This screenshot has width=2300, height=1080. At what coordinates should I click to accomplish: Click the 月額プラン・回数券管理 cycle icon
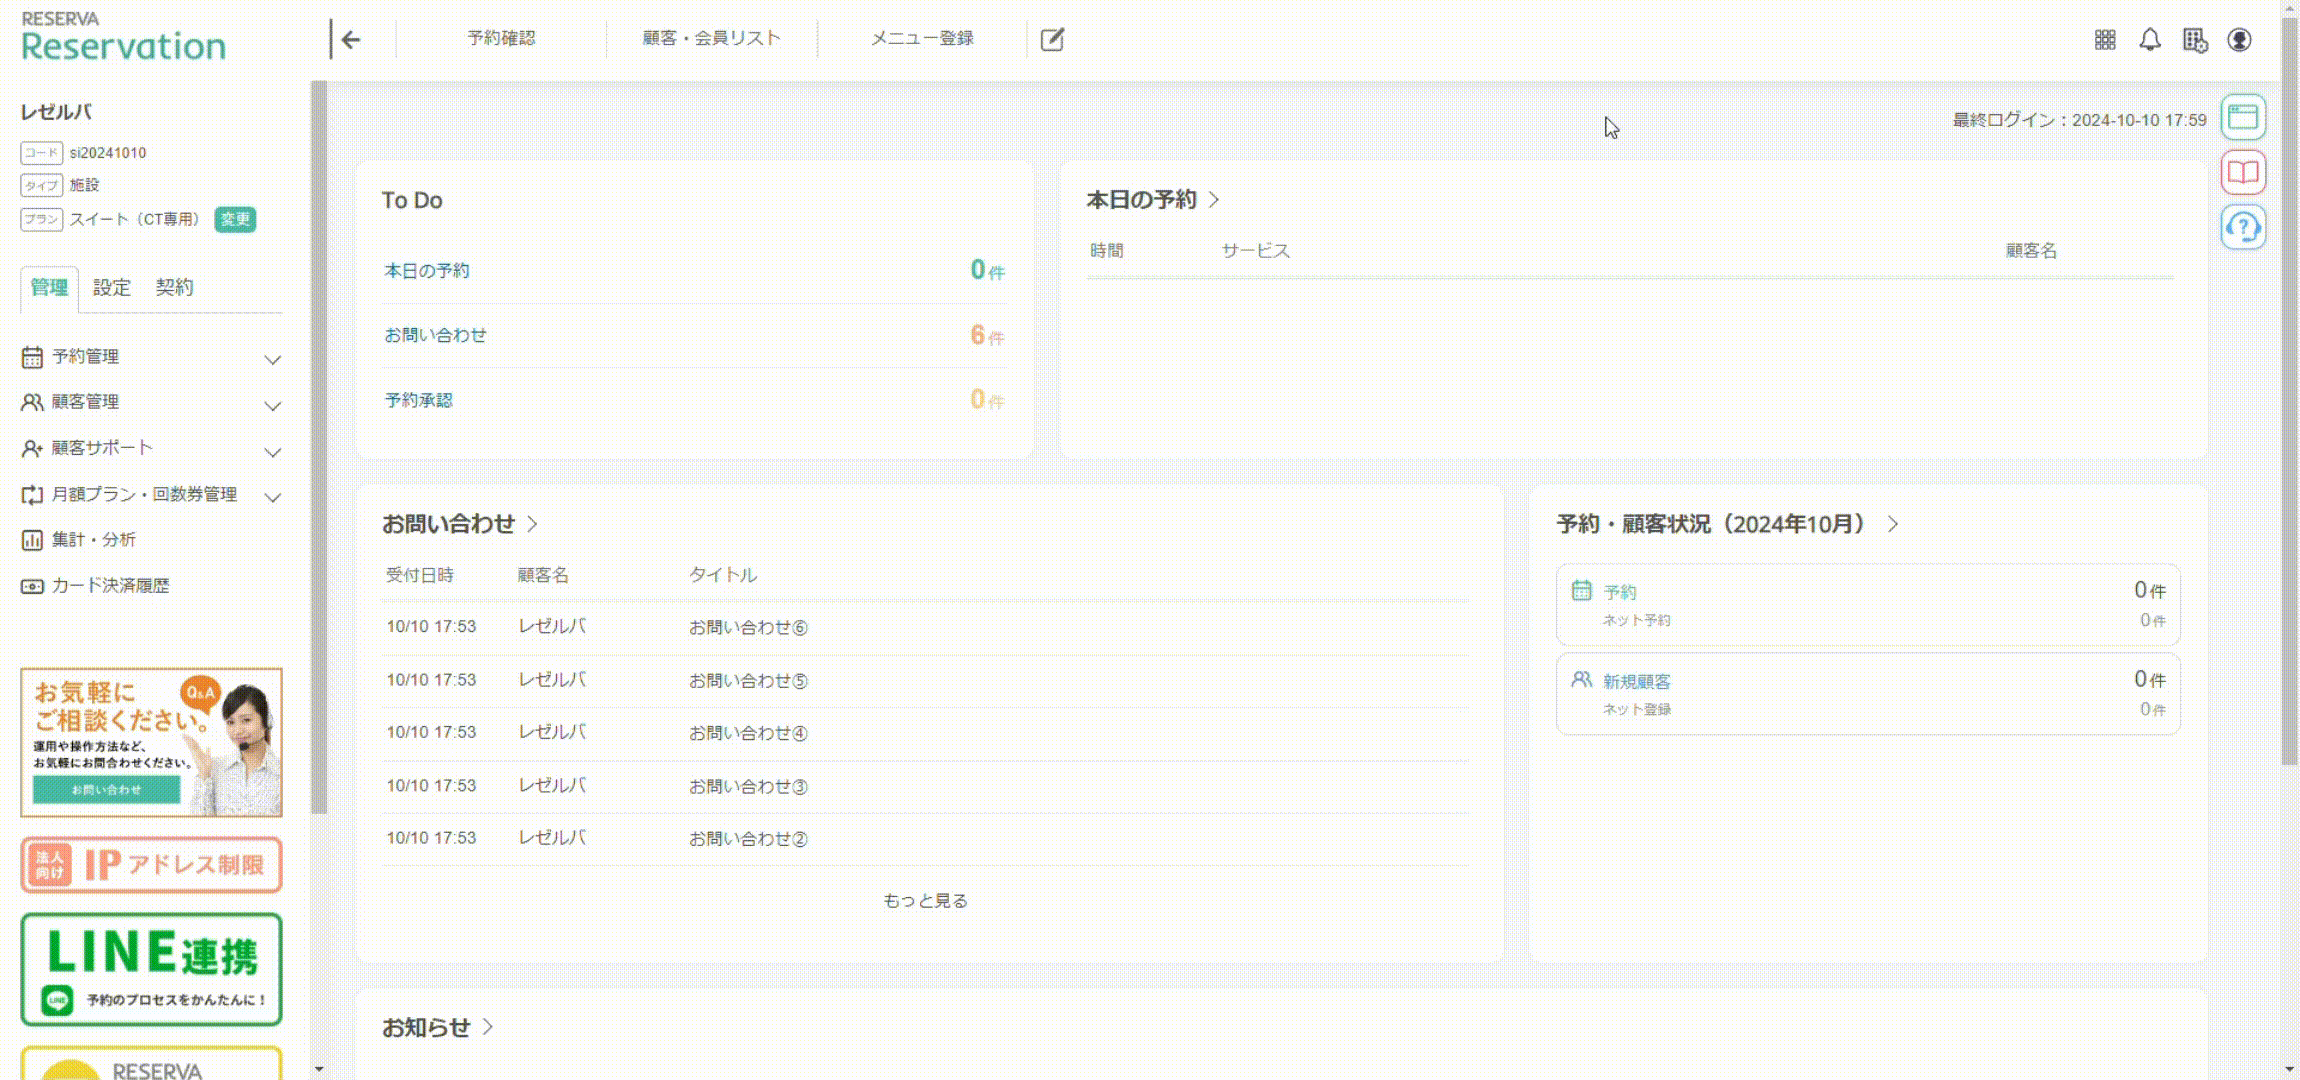[x=32, y=494]
